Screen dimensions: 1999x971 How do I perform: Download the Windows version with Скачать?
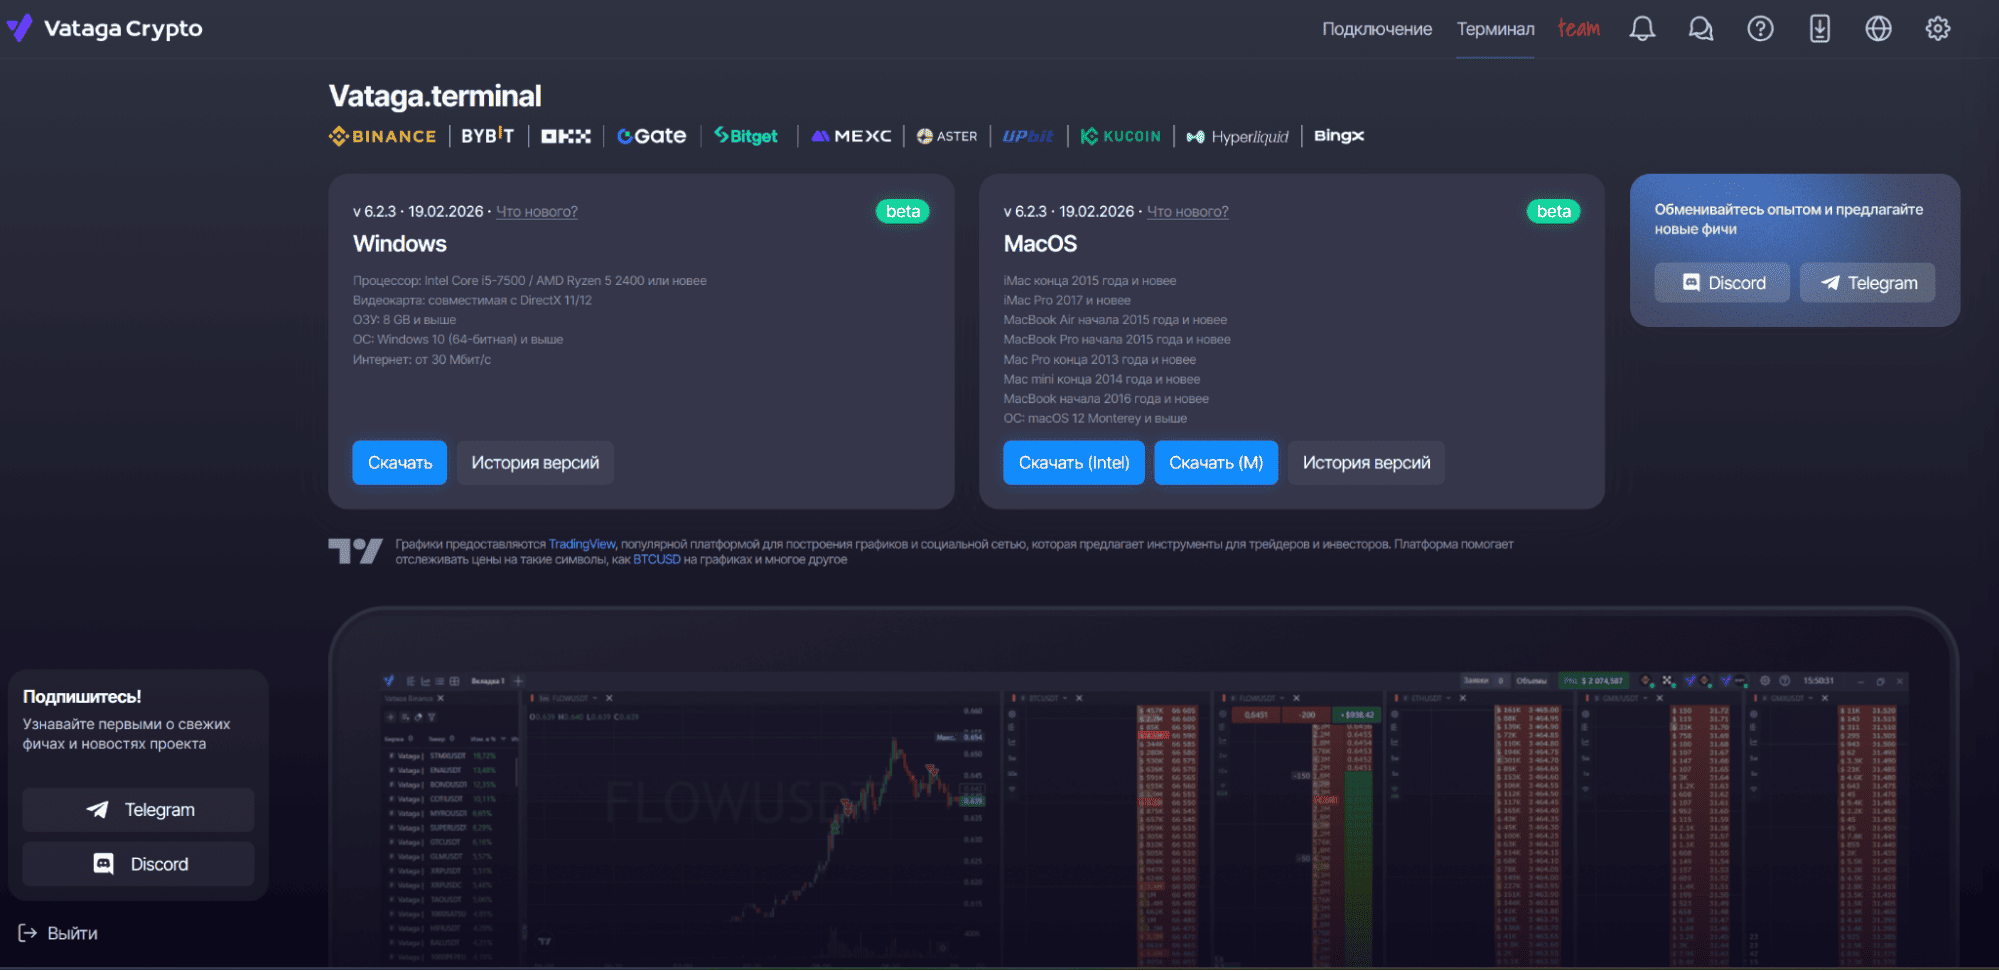[400, 463]
